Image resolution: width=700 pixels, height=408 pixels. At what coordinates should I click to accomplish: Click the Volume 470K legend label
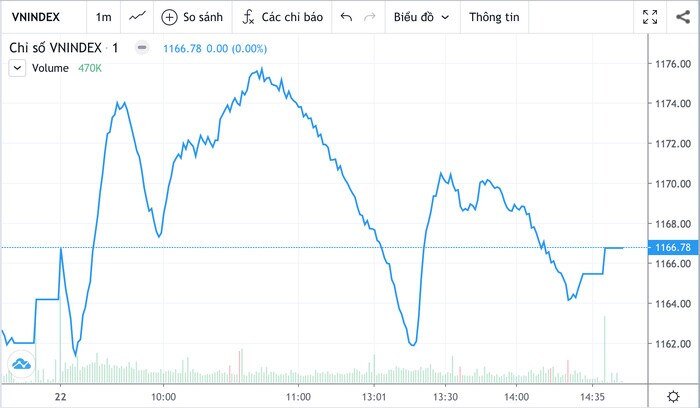67,68
